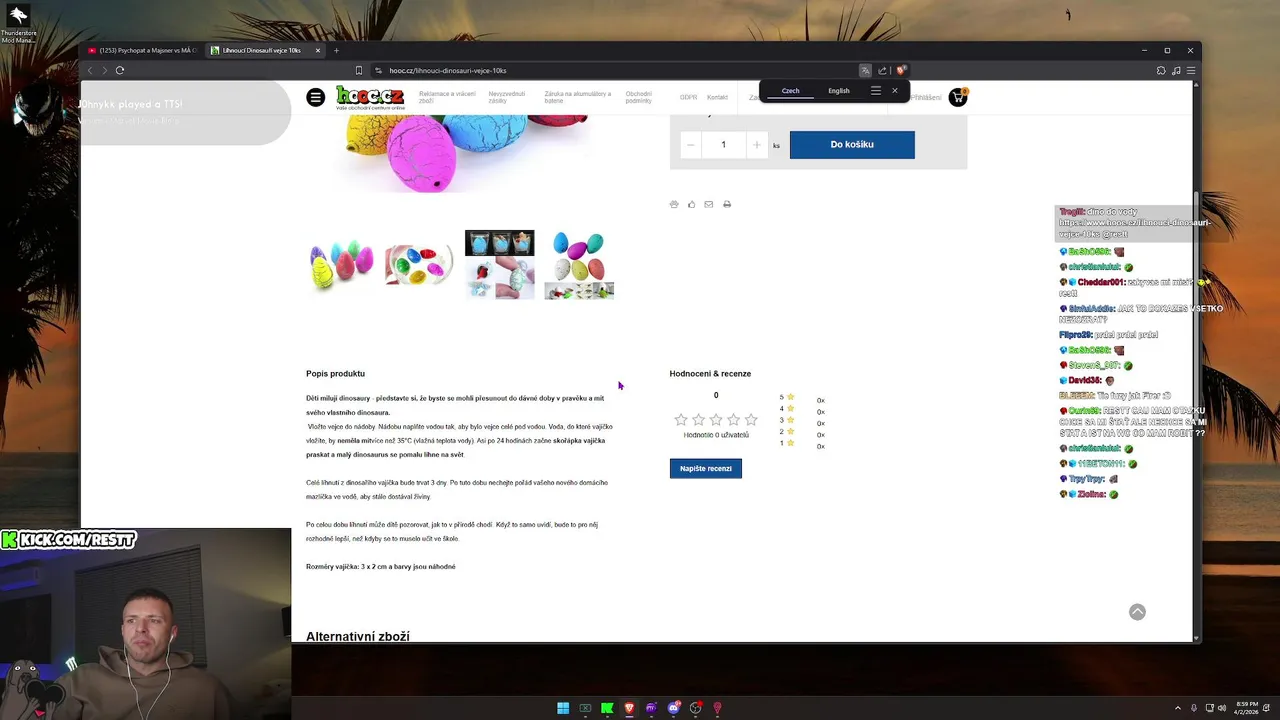Viewport: 1280px width, 720px height.
Task: Open the Brave main menu icon
Action: (x=1191, y=70)
